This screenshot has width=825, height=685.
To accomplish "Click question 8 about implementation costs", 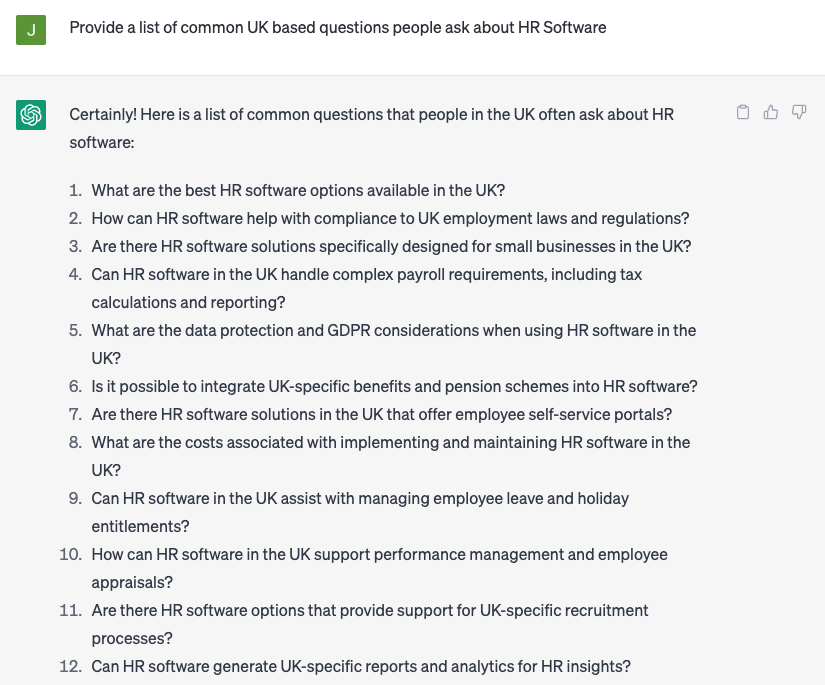I will (391, 456).
